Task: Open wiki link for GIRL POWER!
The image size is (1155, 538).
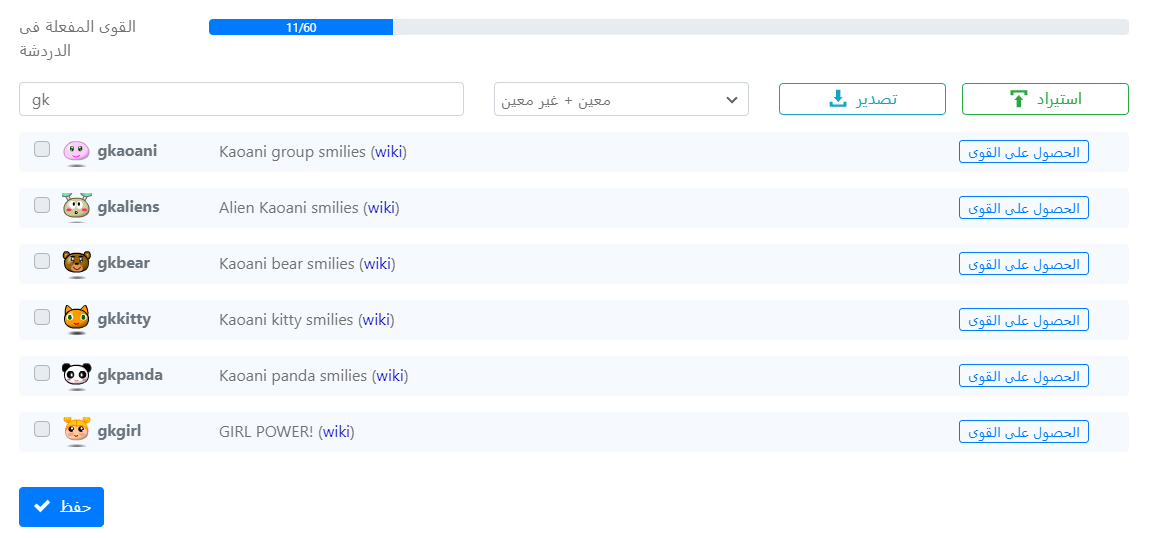Action: [x=337, y=432]
